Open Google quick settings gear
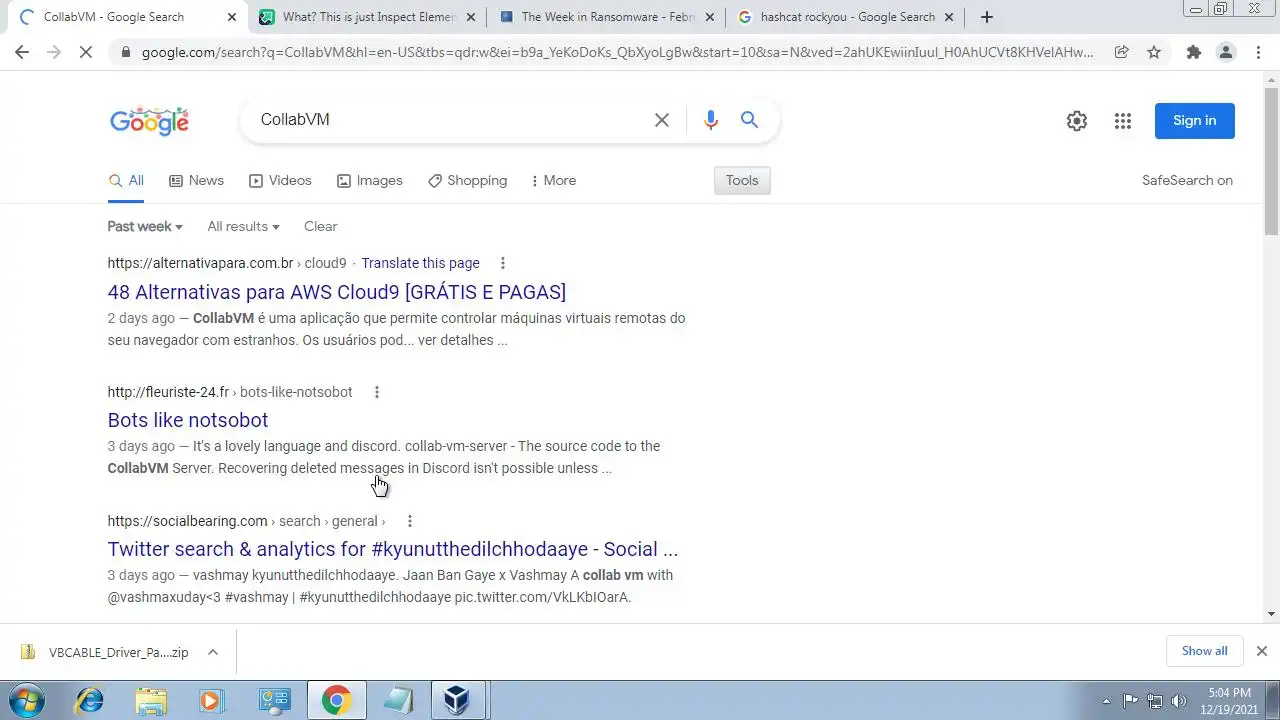Image resolution: width=1280 pixels, height=720 pixels. point(1077,121)
